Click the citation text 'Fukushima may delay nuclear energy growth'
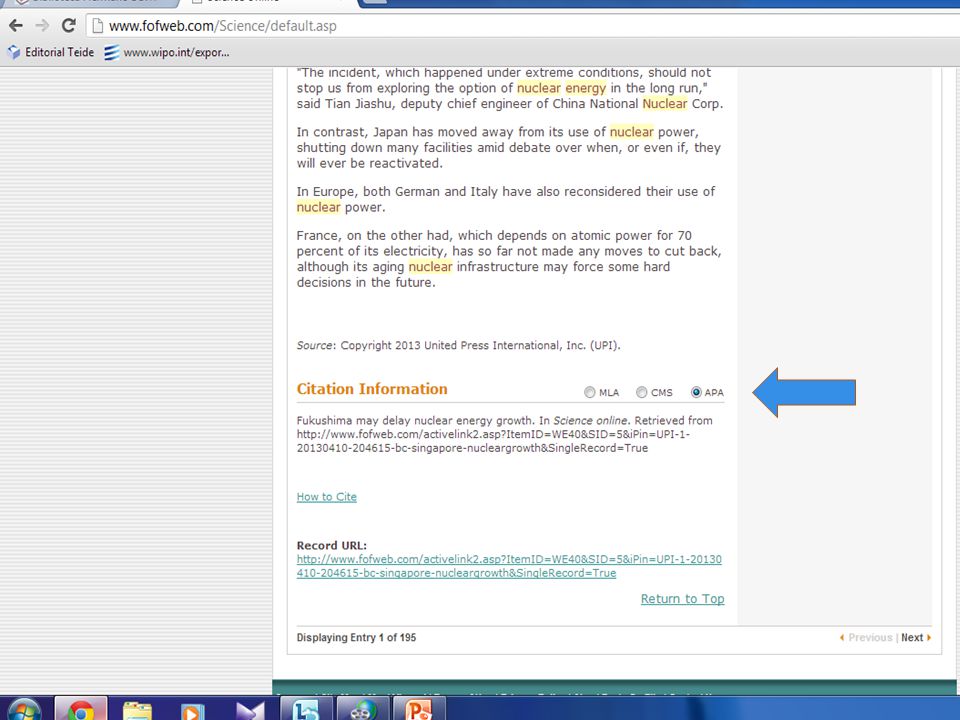 [x=415, y=421]
